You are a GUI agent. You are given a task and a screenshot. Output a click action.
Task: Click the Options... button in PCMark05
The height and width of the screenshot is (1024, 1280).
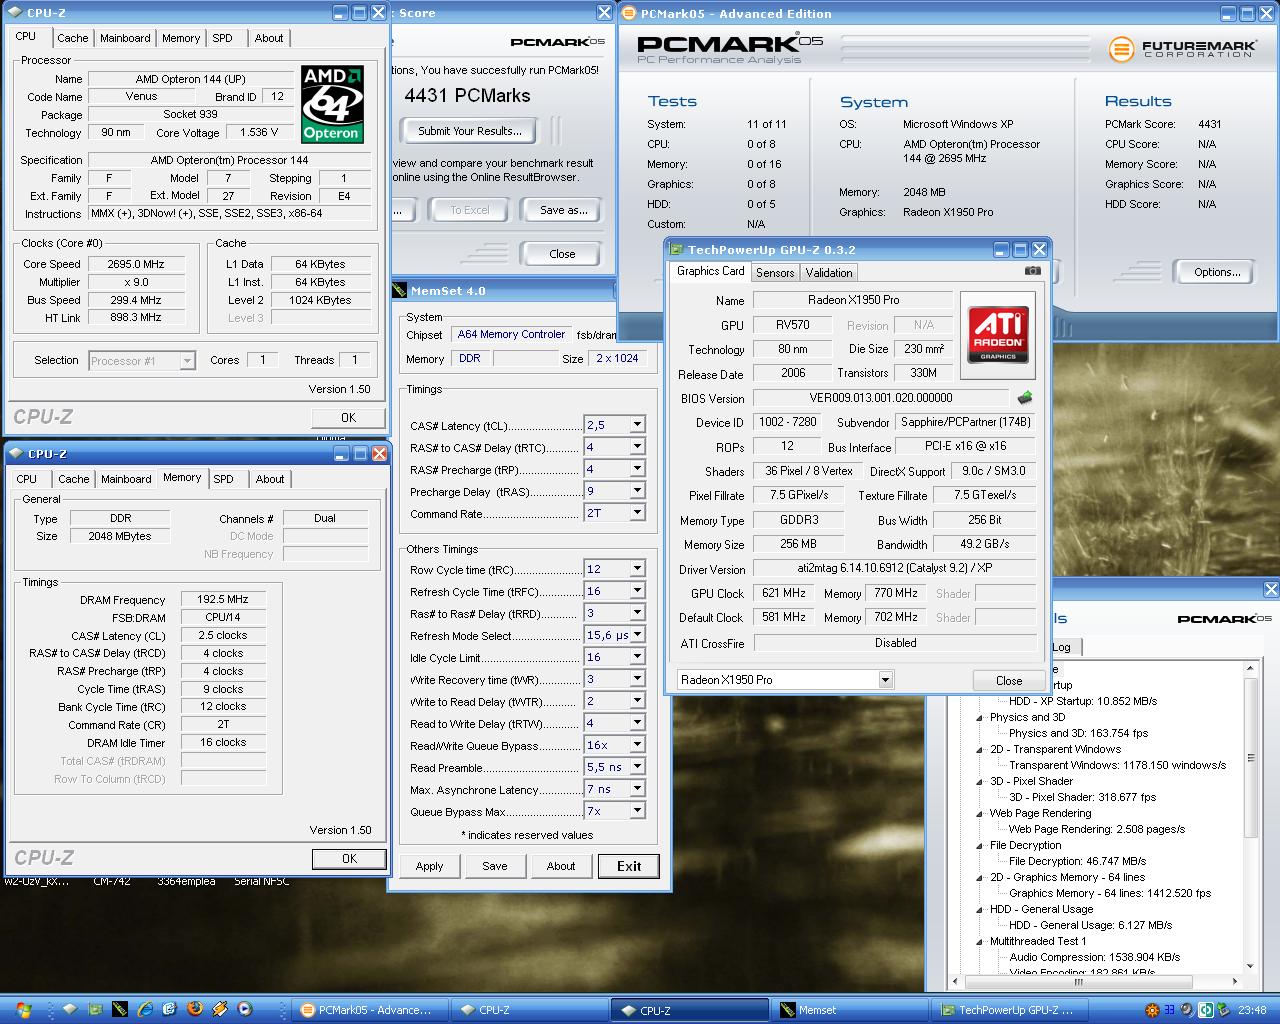[x=1217, y=272]
